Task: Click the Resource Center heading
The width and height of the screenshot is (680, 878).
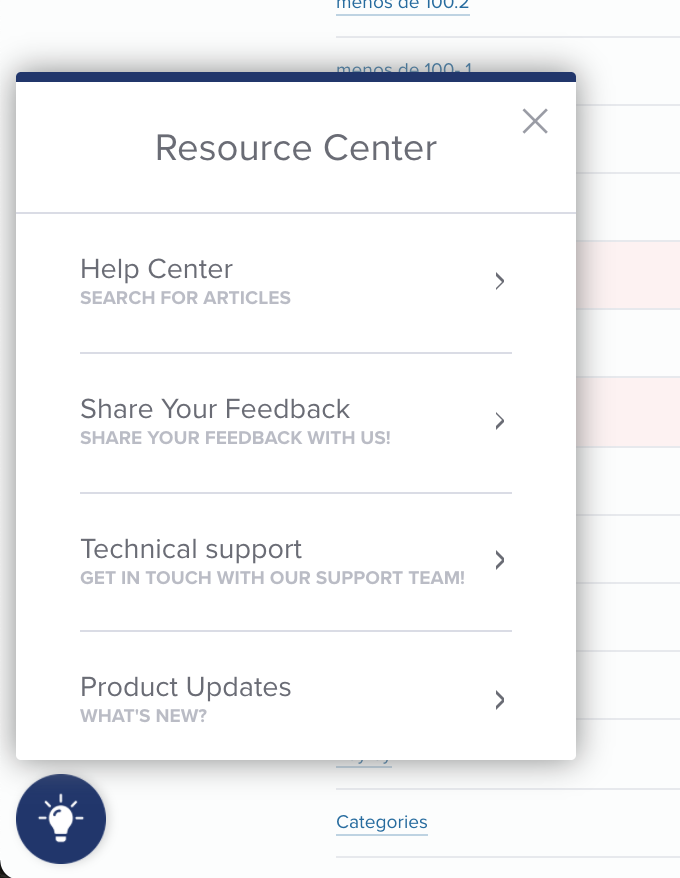Action: [x=296, y=148]
